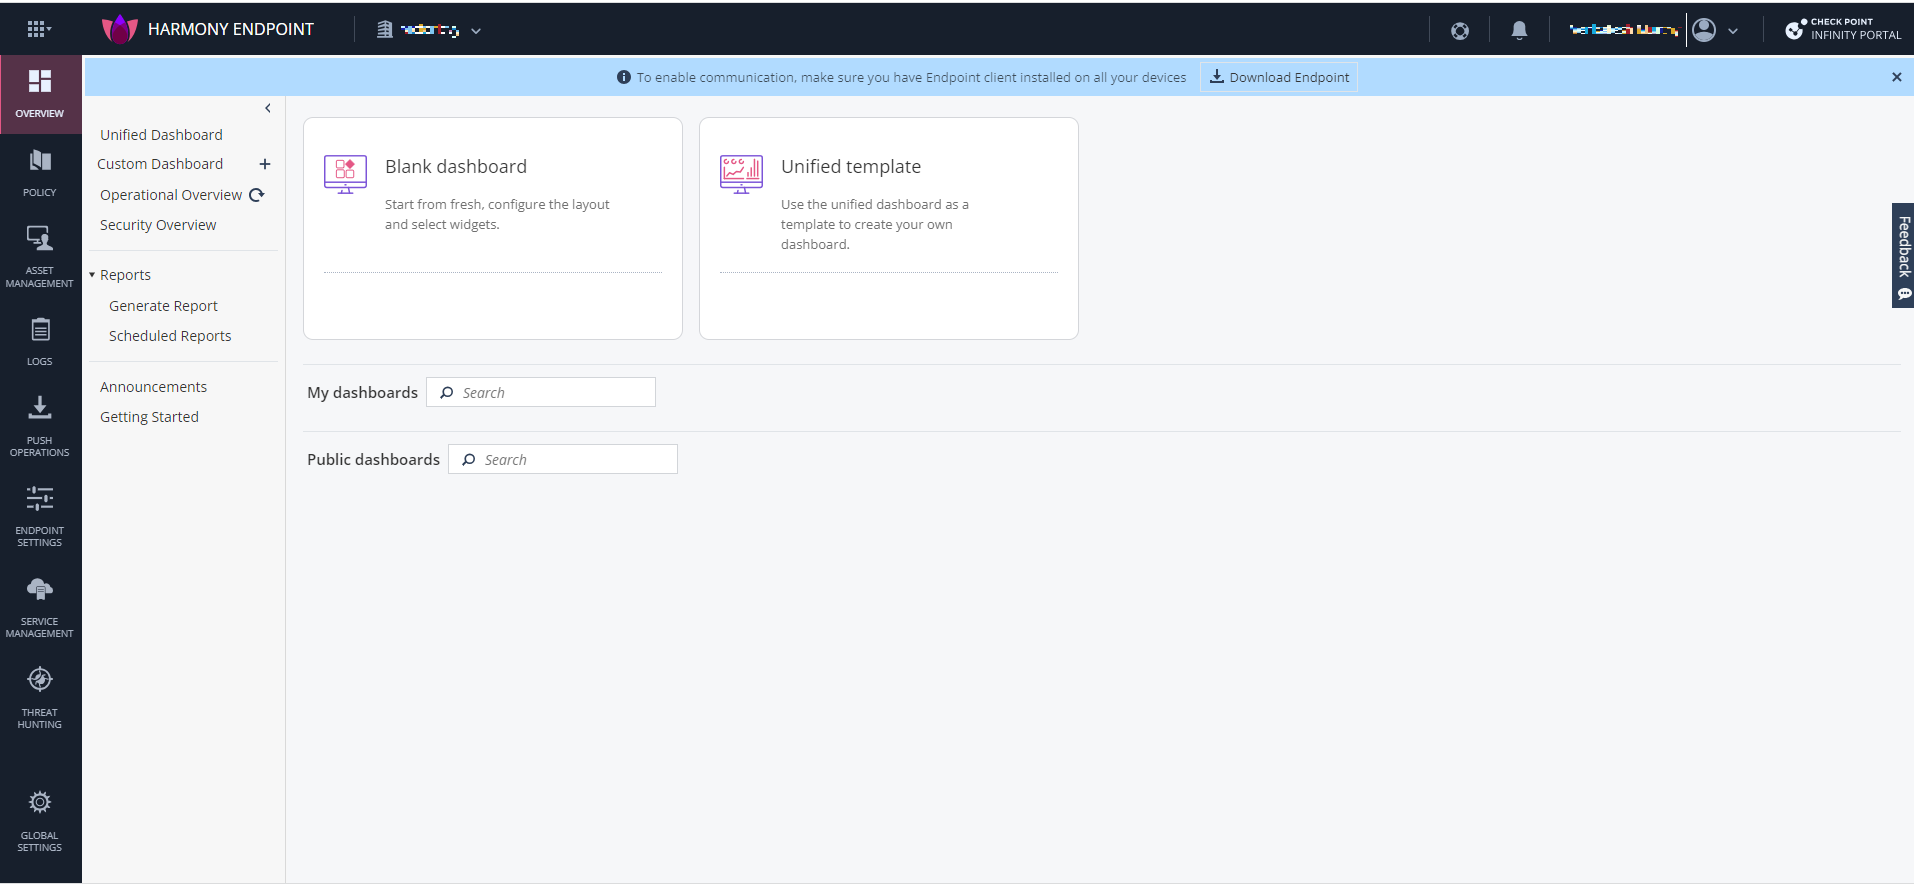This screenshot has height=884, width=1914.
Task: Expand the user profile dropdown arrow
Action: click(x=1733, y=31)
